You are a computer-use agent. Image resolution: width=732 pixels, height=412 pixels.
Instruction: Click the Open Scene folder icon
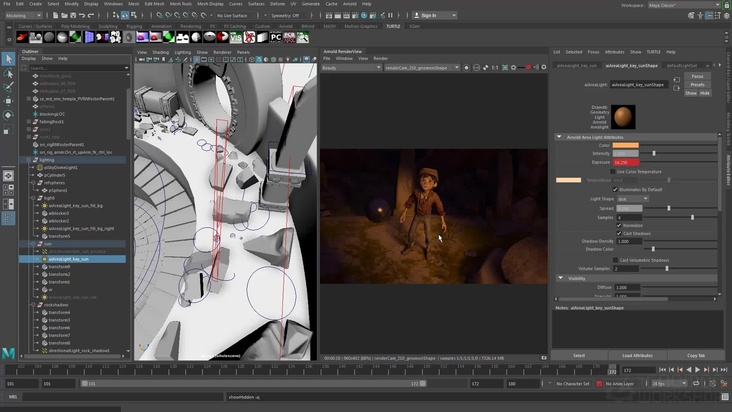tap(64, 15)
